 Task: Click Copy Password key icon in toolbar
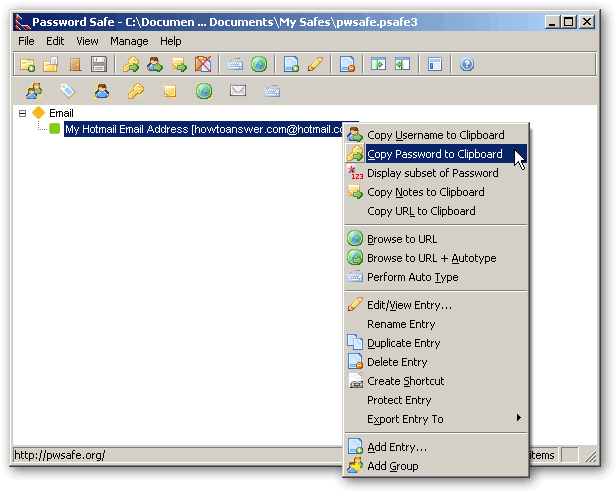(131, 64)
